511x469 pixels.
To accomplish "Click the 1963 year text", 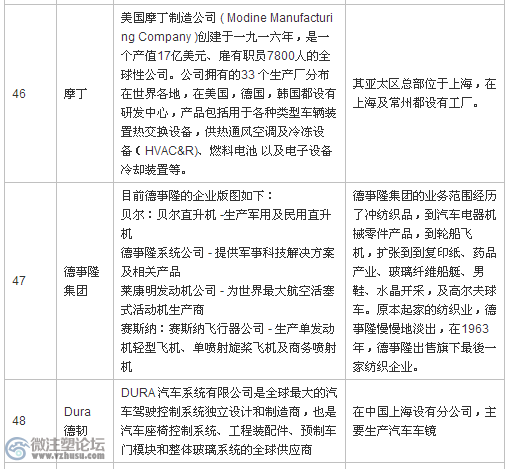I will click(475, 329).
